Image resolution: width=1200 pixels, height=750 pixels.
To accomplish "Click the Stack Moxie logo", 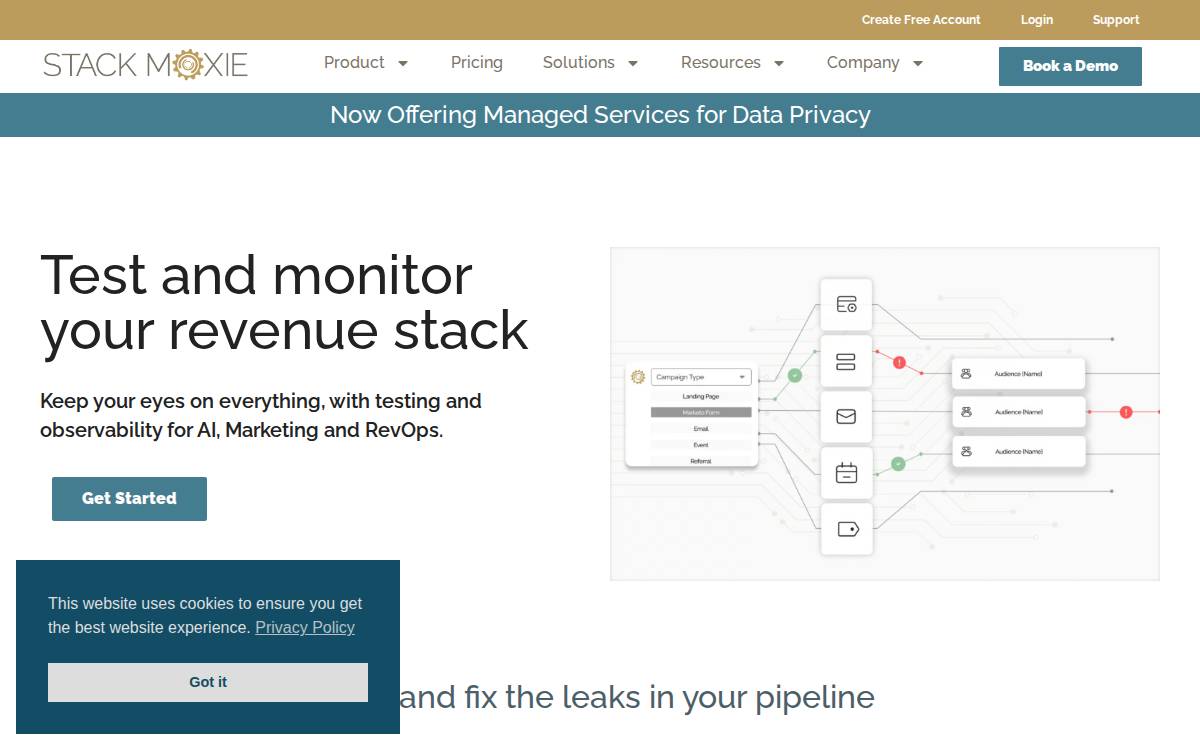I will [x=145, y=65].
